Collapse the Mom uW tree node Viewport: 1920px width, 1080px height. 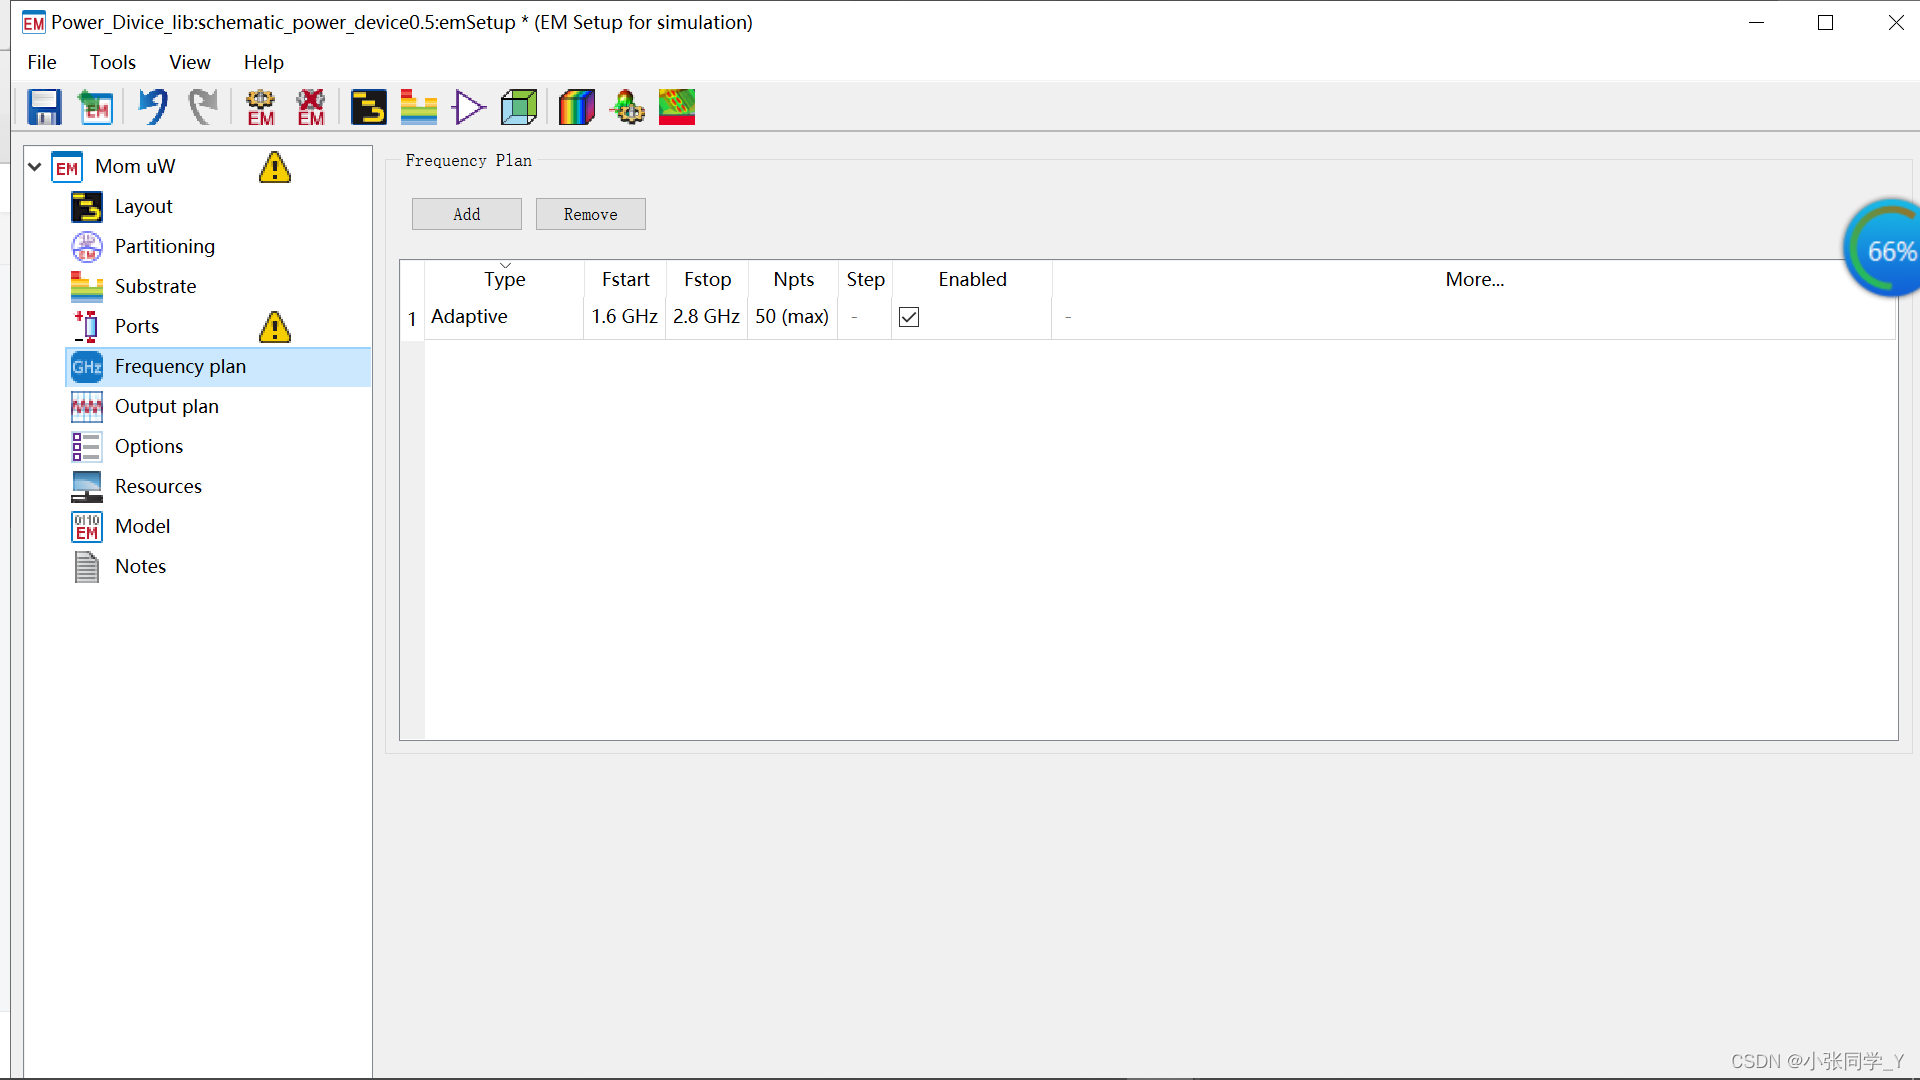tap(35, 167)
